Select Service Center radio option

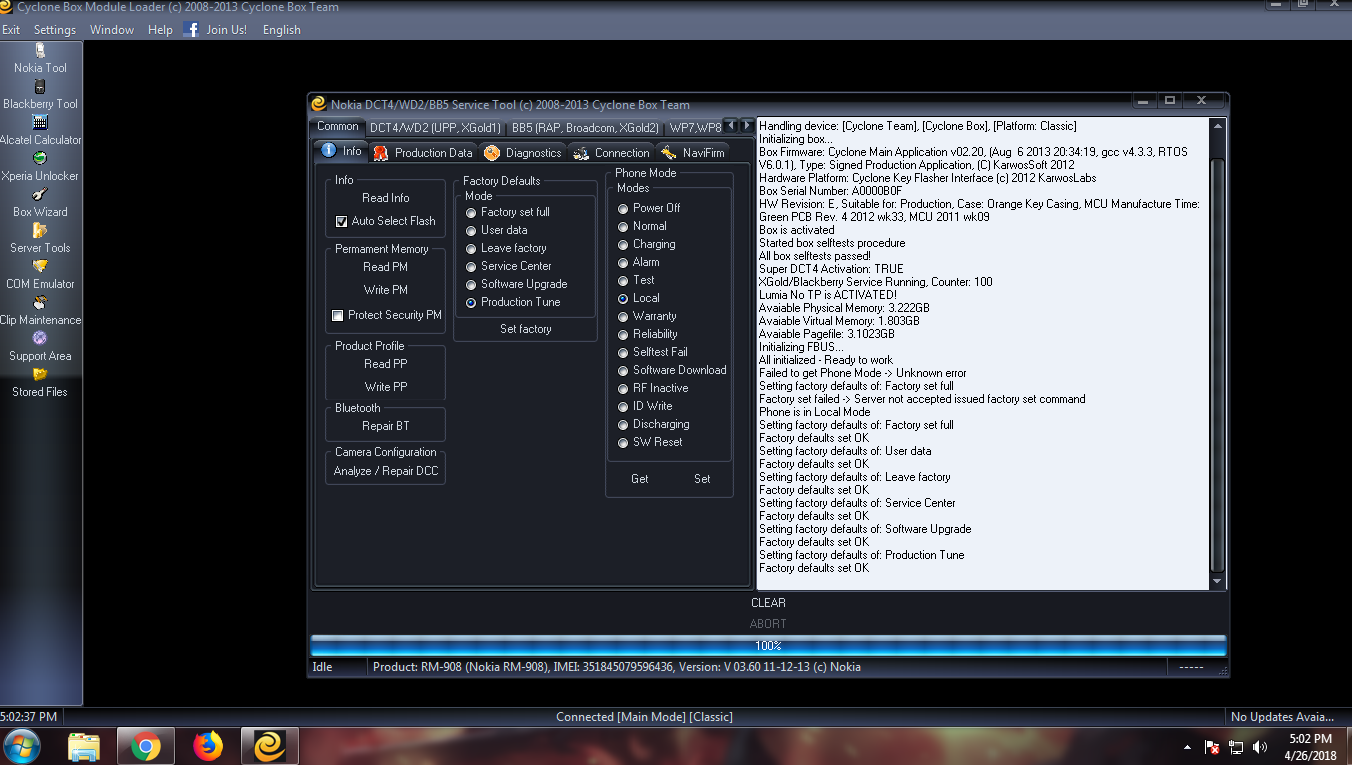pyautogui.click(x=471, y=266)
